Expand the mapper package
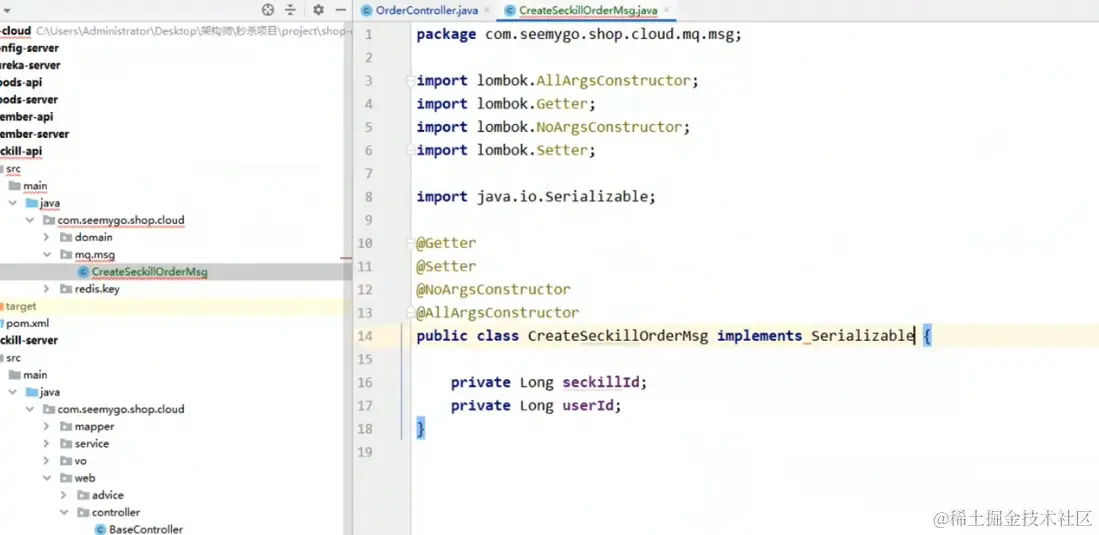This screenshot has height=535, width=1099. (46, 426)
